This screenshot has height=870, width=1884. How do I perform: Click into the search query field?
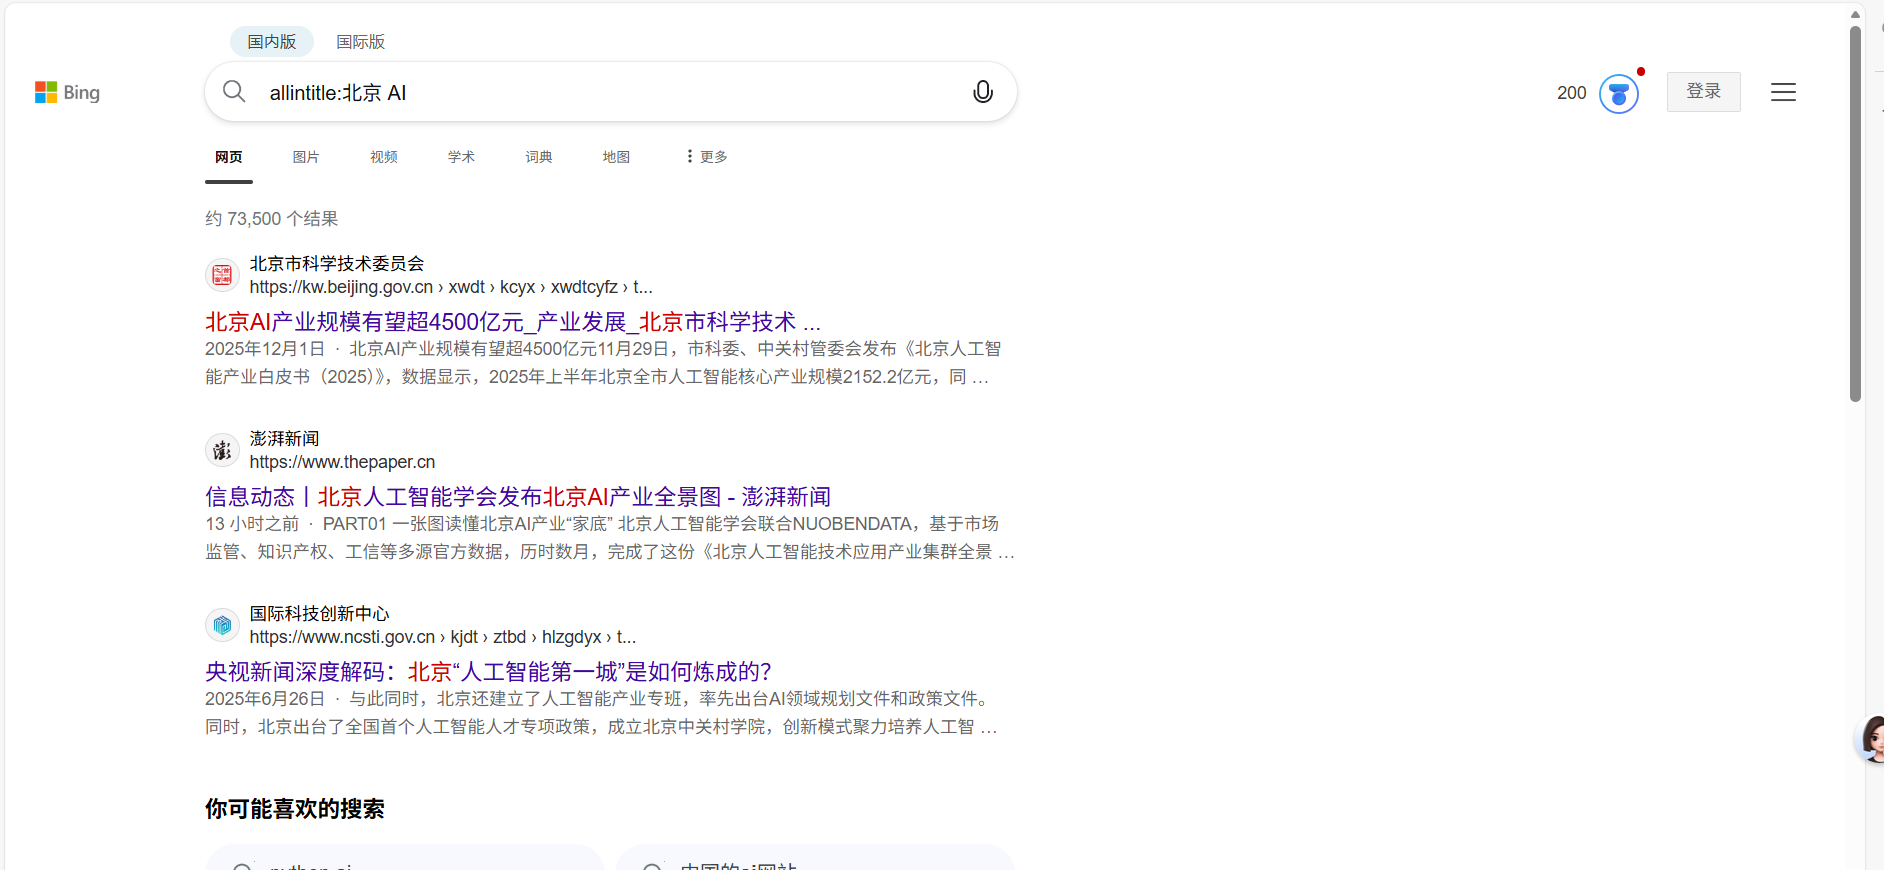coord(610,93)
